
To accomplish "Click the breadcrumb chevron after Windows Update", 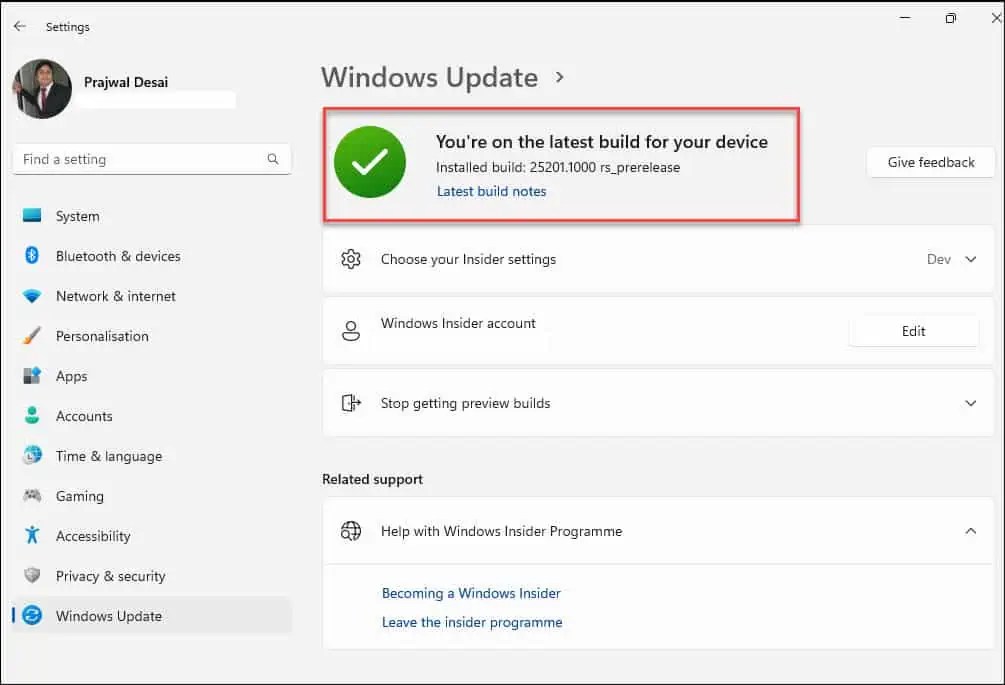I will click(x=560, y=78).
